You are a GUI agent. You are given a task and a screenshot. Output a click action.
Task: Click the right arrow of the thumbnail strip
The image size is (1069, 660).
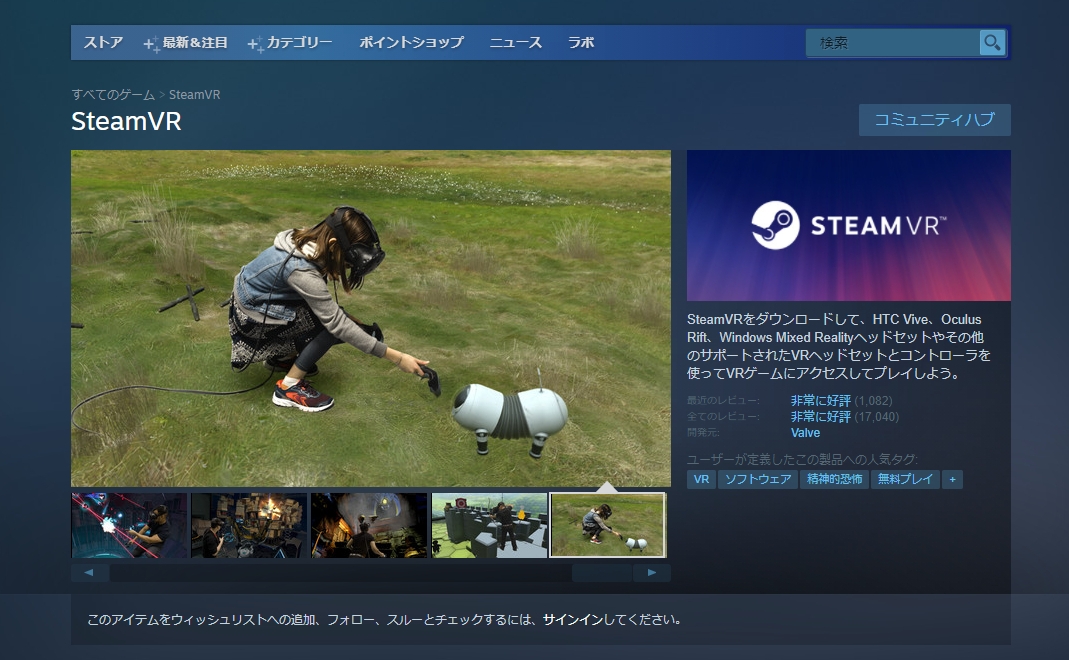[652, 573]
